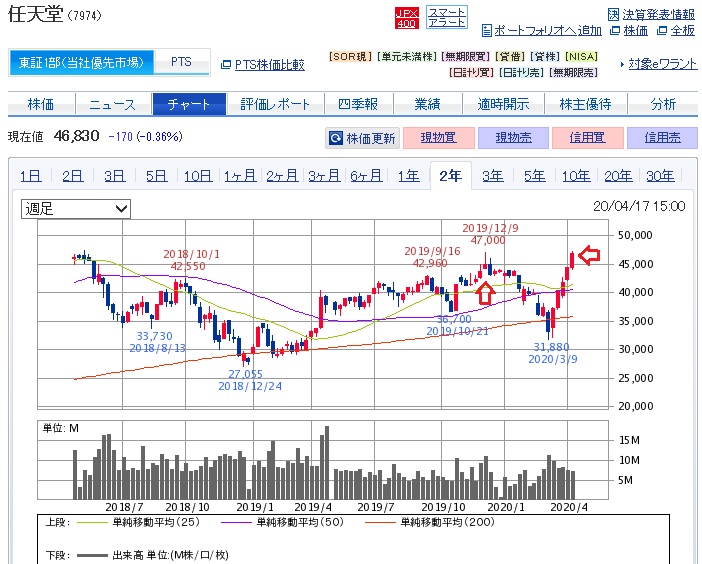Select the 2日 chart range
This screenshot has width=702, height=564.
click(73, 176)
